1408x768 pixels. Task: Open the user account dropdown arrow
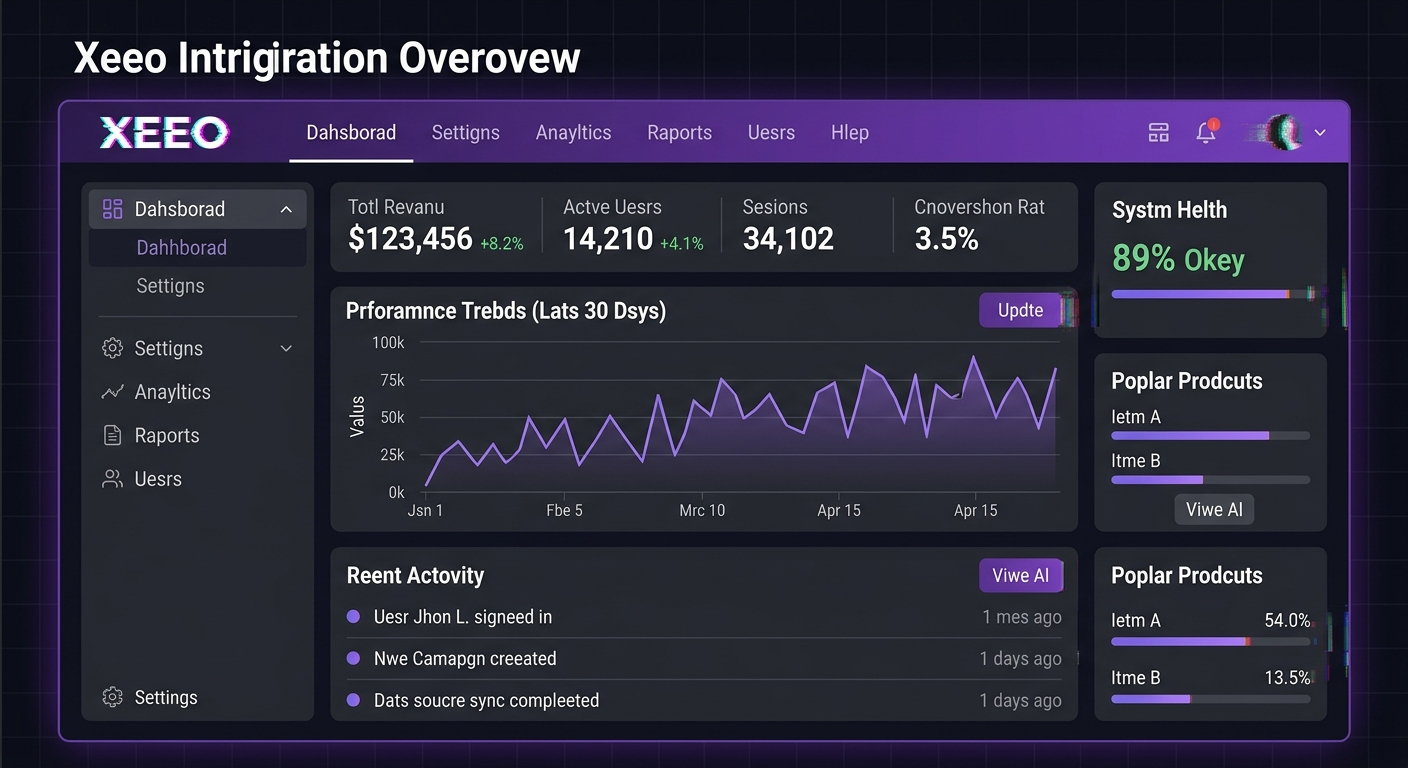click(1320, 132)
